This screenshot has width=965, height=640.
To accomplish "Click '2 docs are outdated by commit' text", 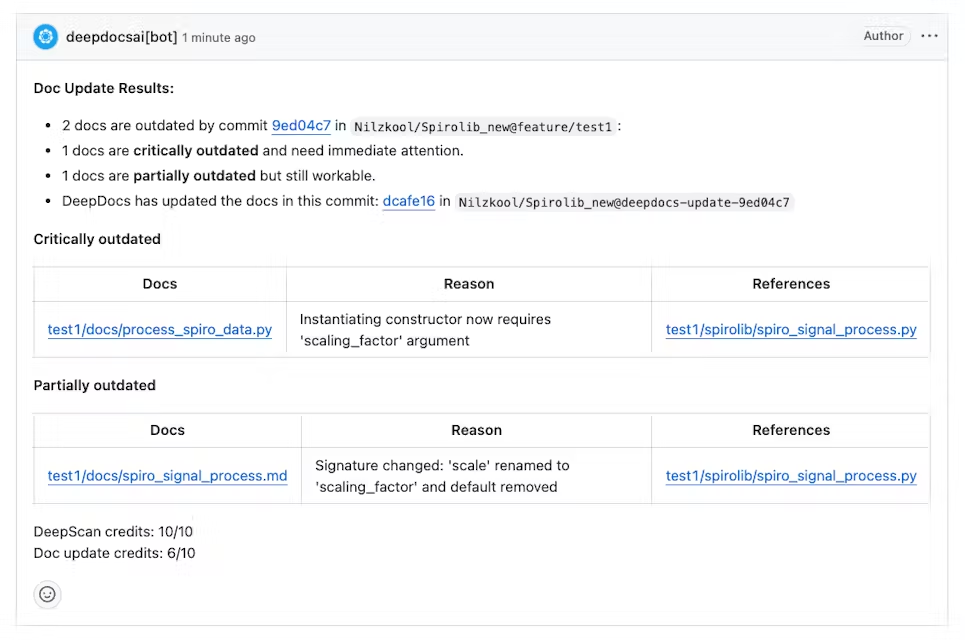I will 164,126.
